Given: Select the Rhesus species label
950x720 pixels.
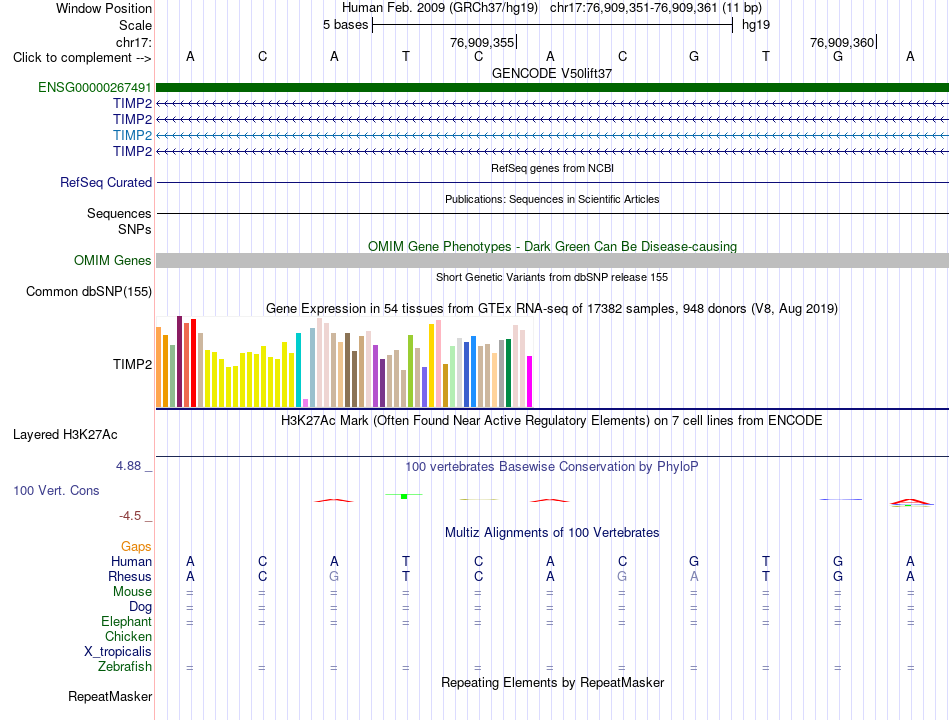Looking at the screenshot, I should [130, 576].
